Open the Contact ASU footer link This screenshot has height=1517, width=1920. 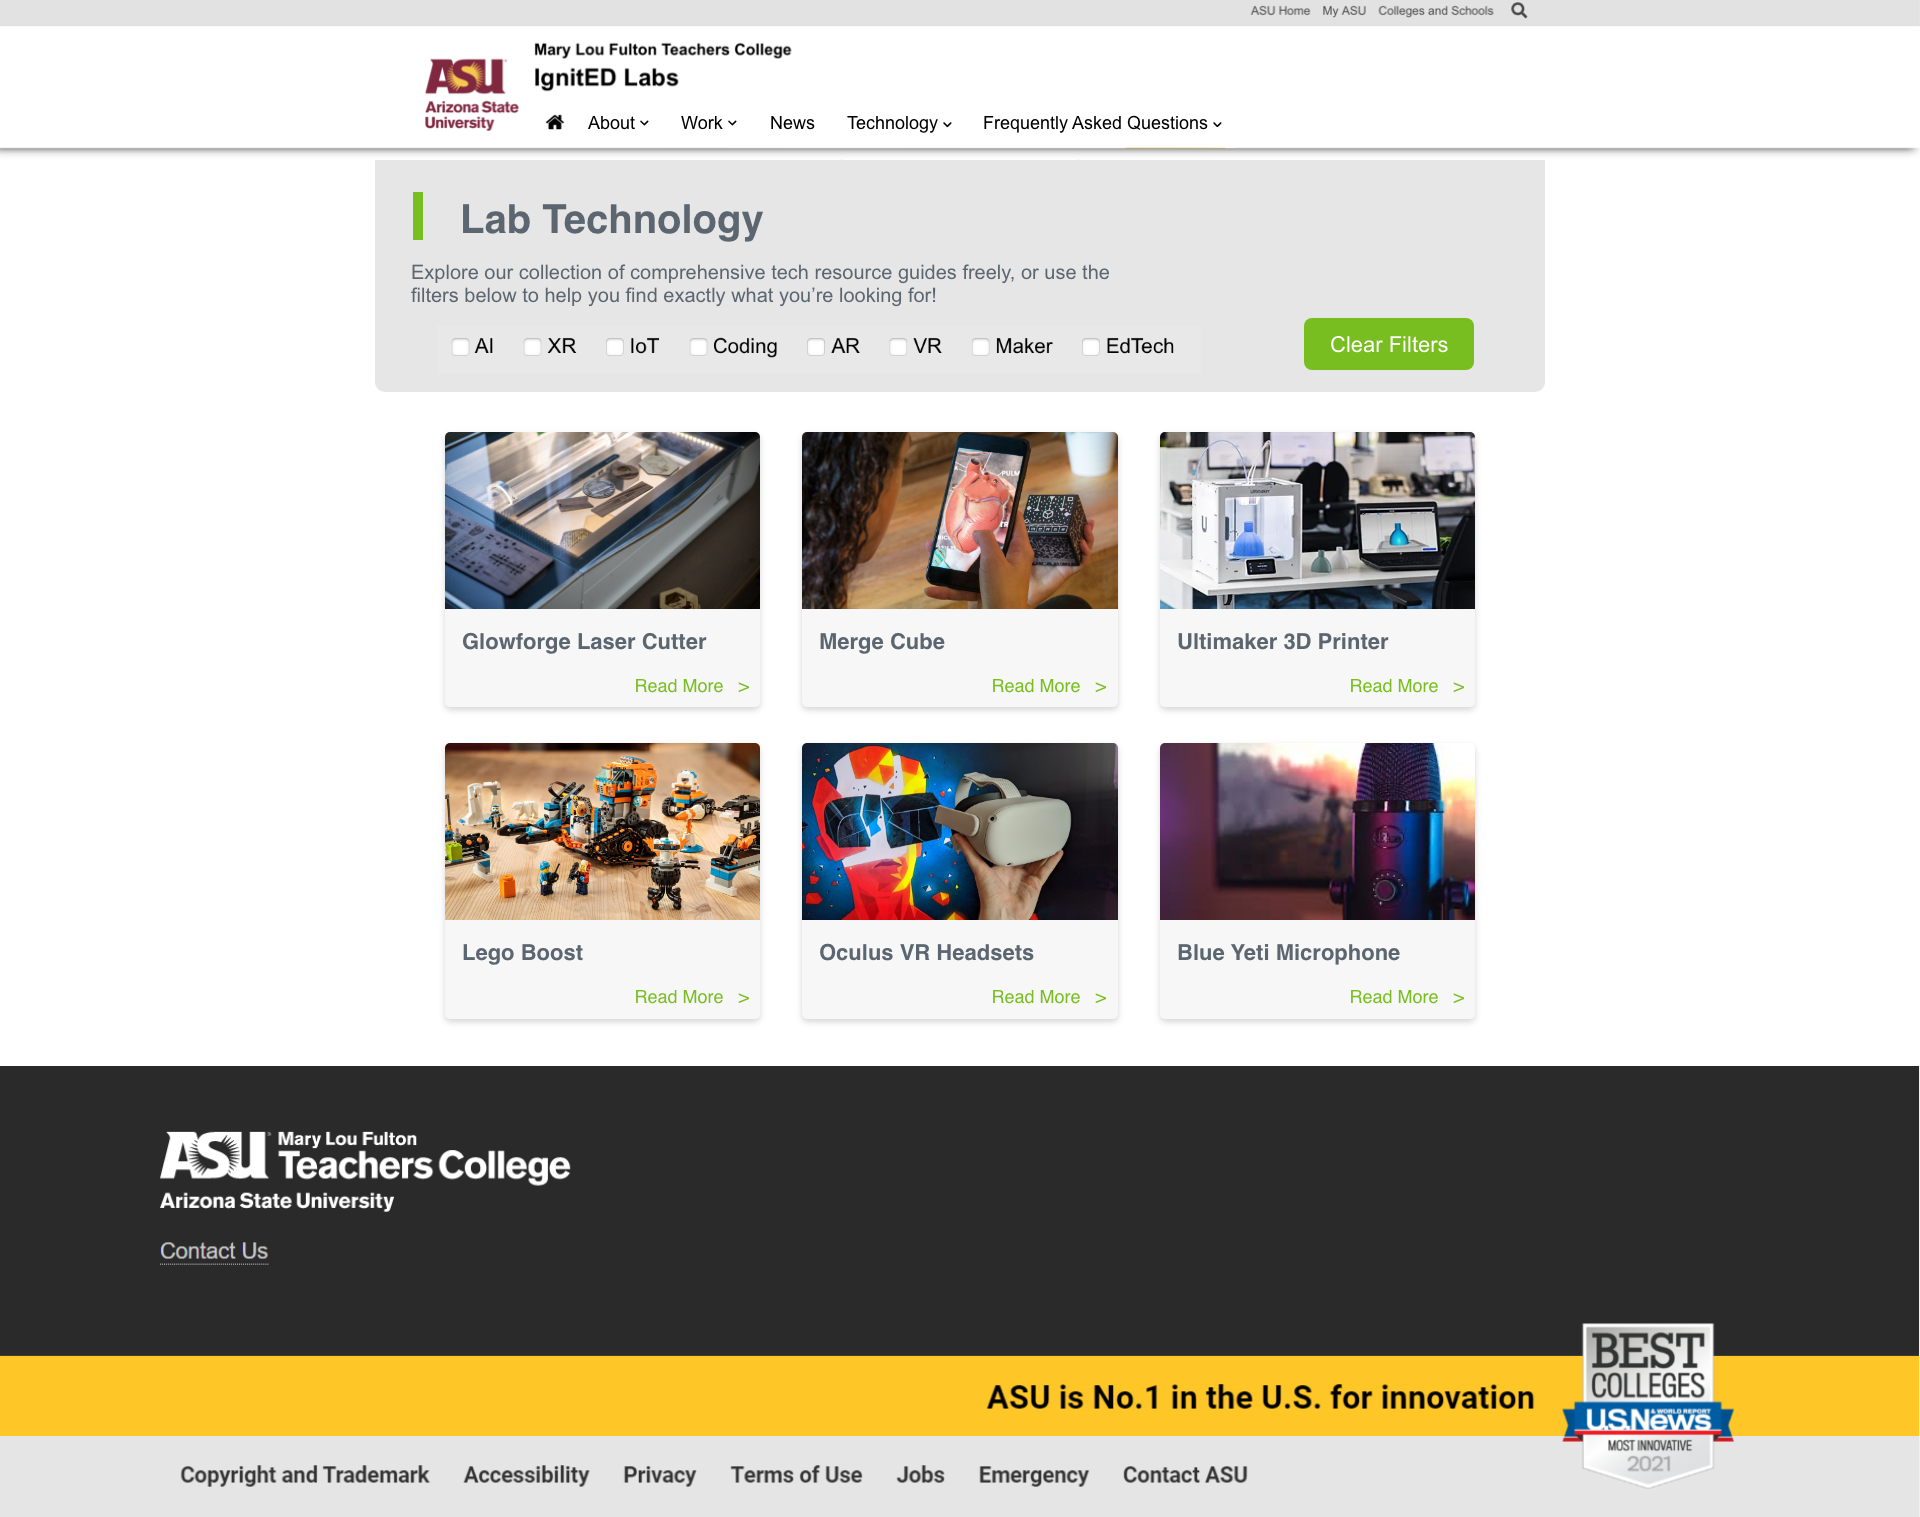(x=1185, y=1475)
